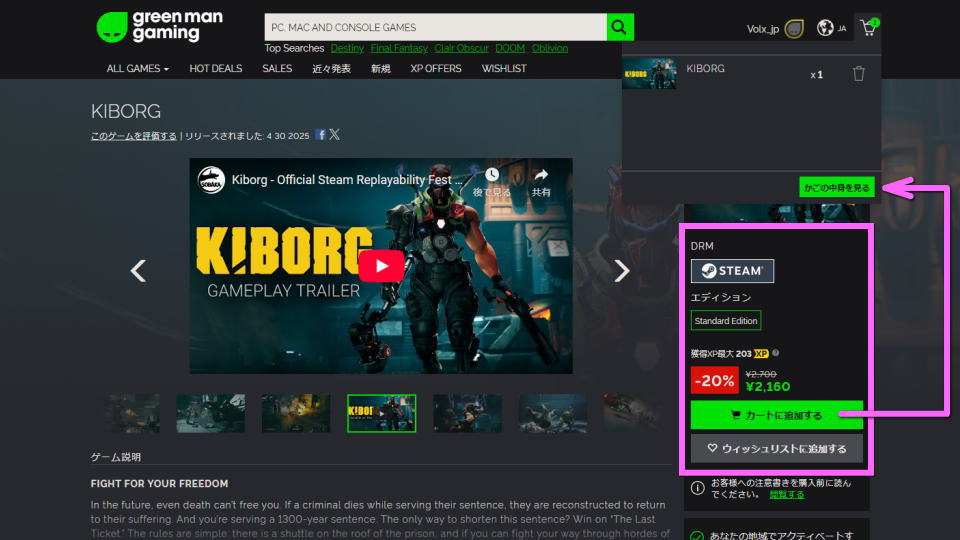Open the 新規 menu item

tap(380, 69)
